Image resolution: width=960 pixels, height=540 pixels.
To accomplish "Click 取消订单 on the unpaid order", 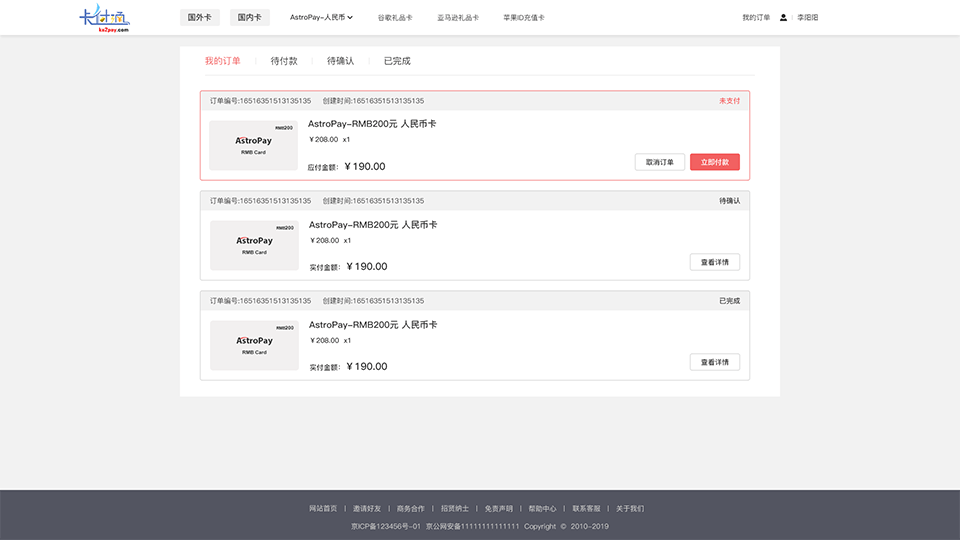I will click(660, 162).
